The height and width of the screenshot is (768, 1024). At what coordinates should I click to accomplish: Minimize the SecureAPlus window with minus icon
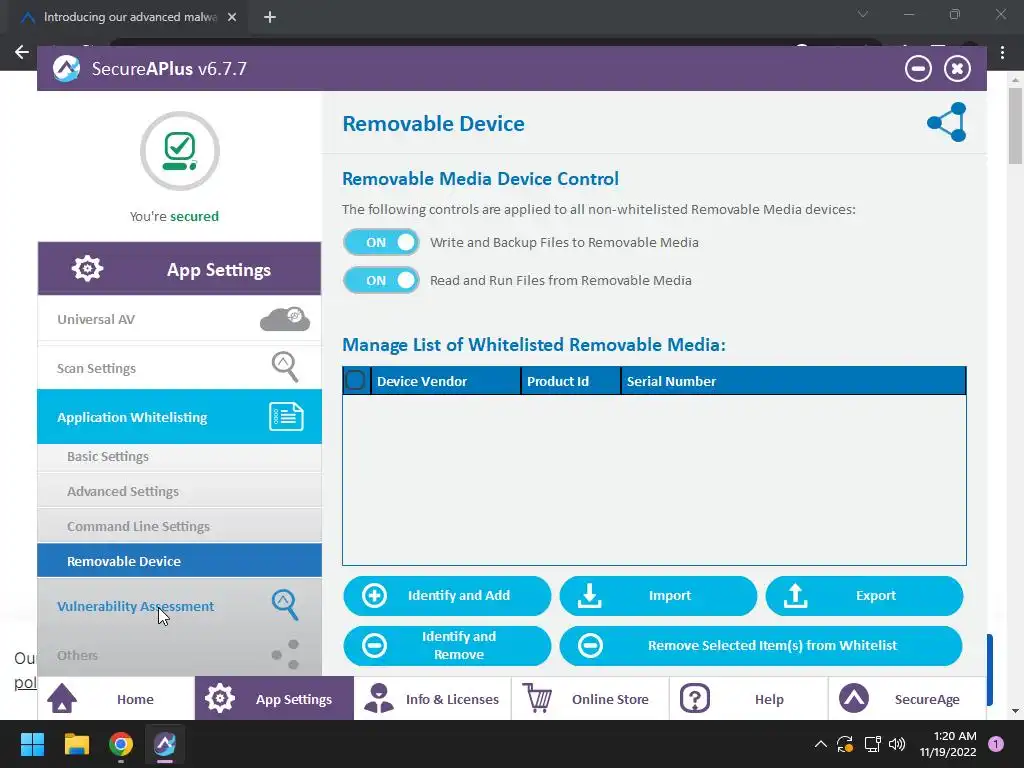pyautogui.click(x=918, y=69)
